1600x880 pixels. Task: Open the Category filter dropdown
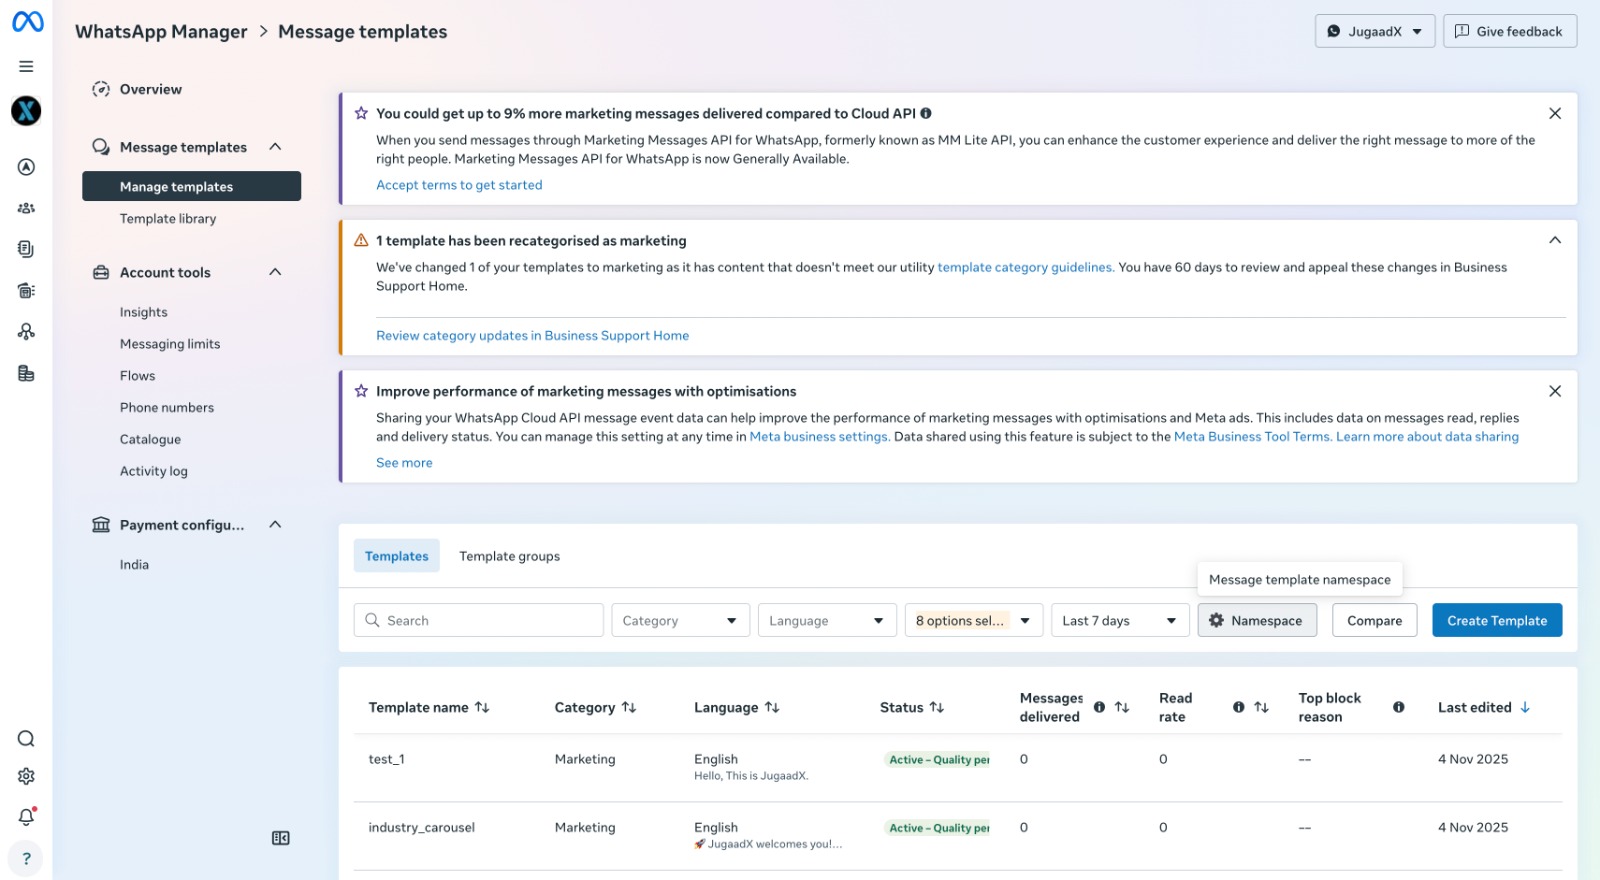coord(680,620)
